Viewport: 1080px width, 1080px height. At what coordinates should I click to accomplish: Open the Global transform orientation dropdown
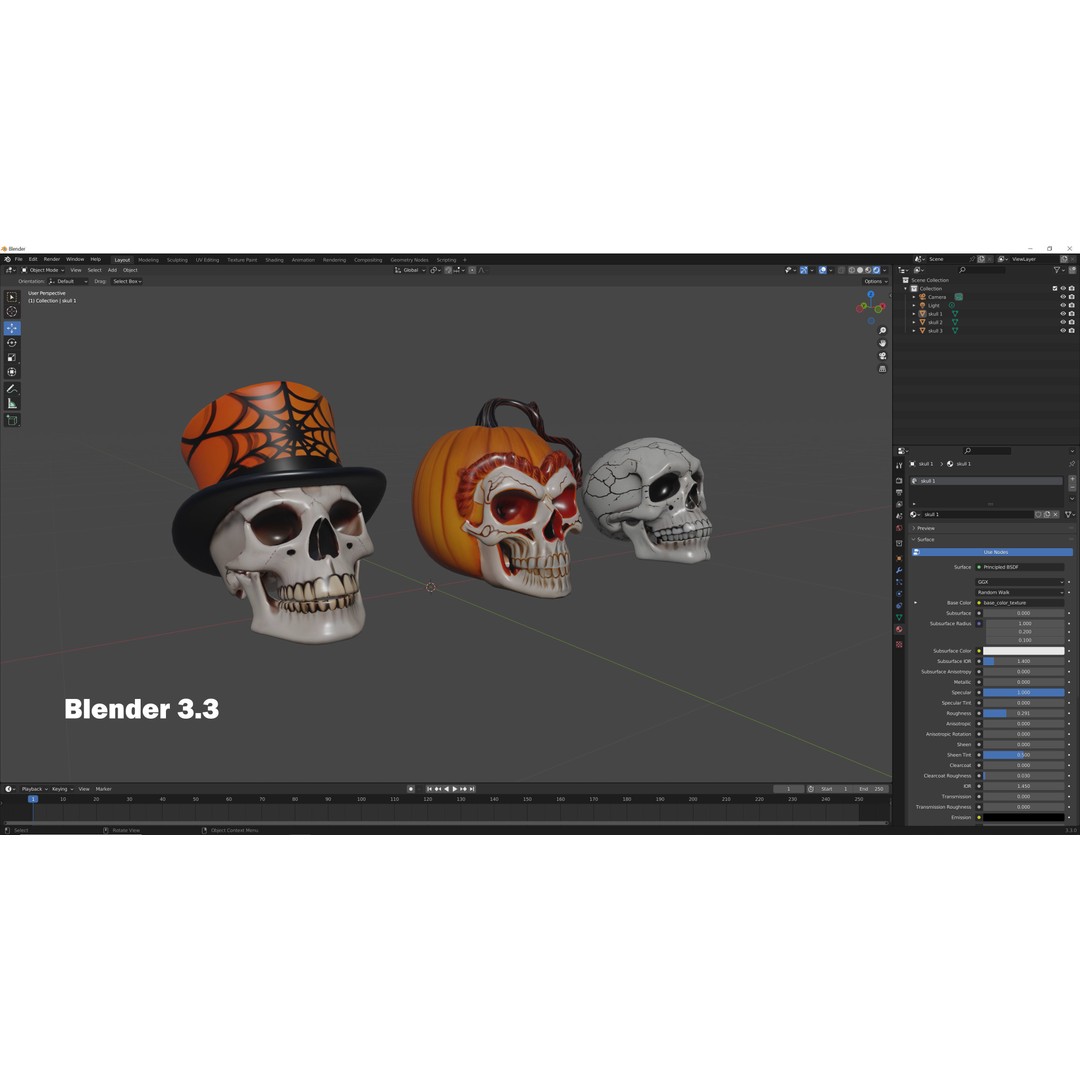point(410,270)
